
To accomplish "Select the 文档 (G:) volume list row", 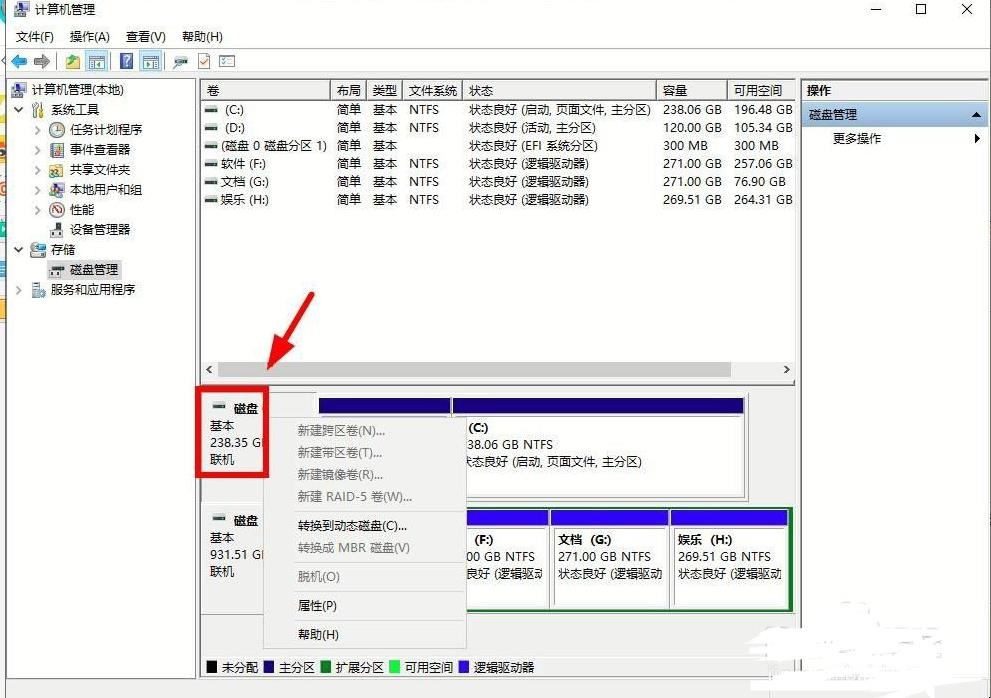I will 498,182.
